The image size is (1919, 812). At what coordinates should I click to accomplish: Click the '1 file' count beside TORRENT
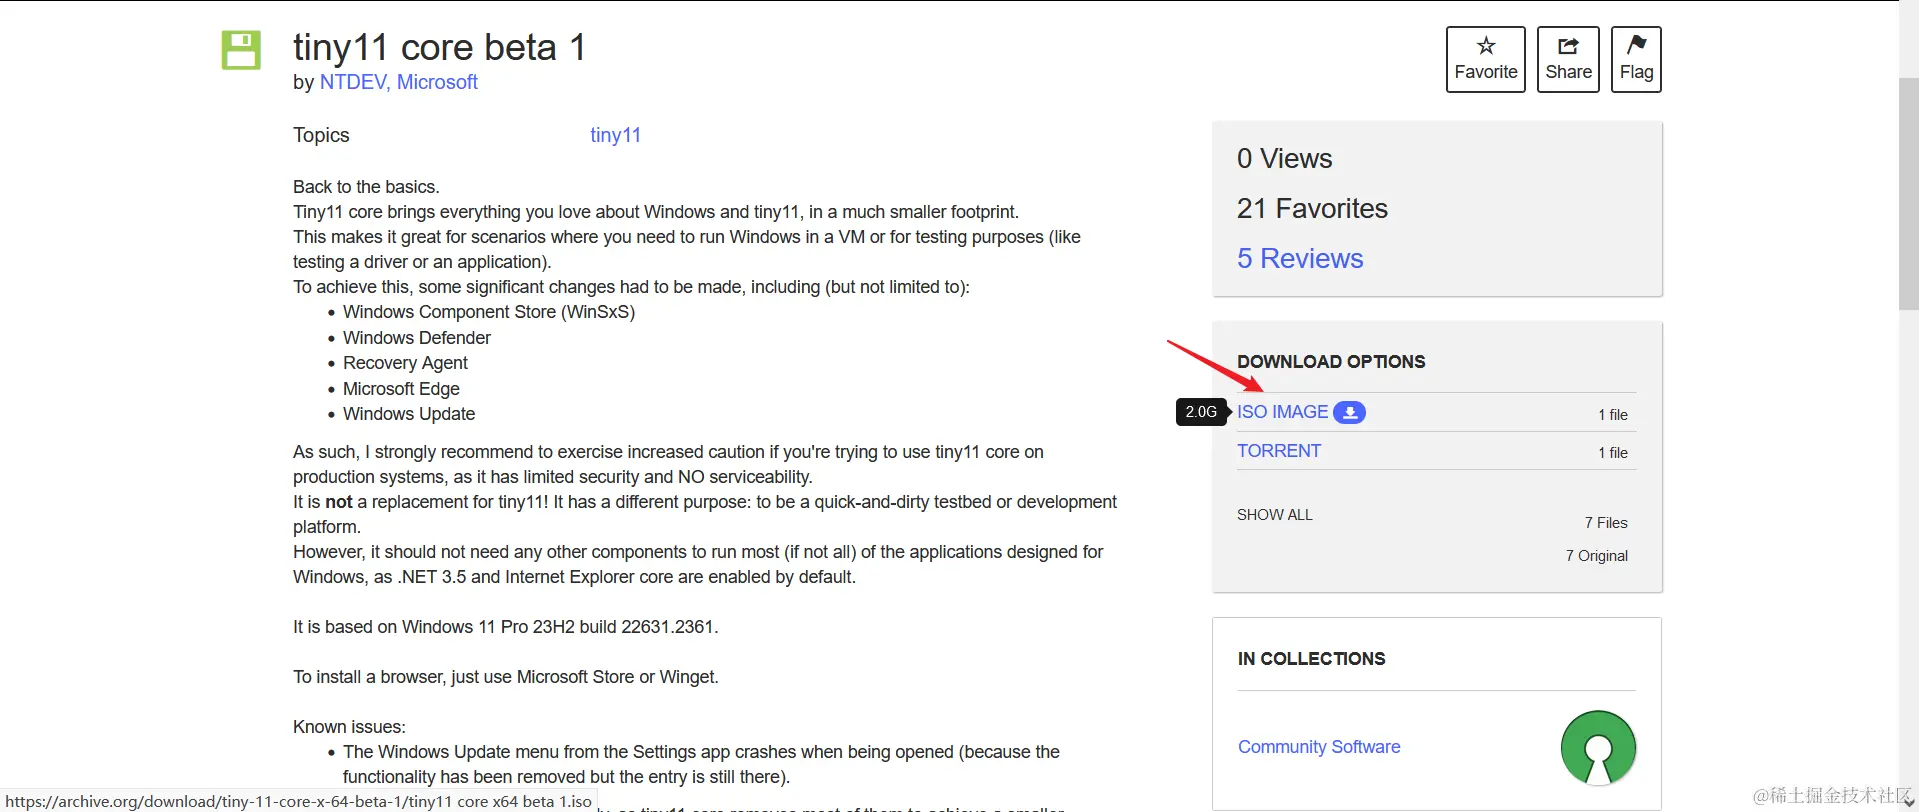click(x=1613, y=453)
